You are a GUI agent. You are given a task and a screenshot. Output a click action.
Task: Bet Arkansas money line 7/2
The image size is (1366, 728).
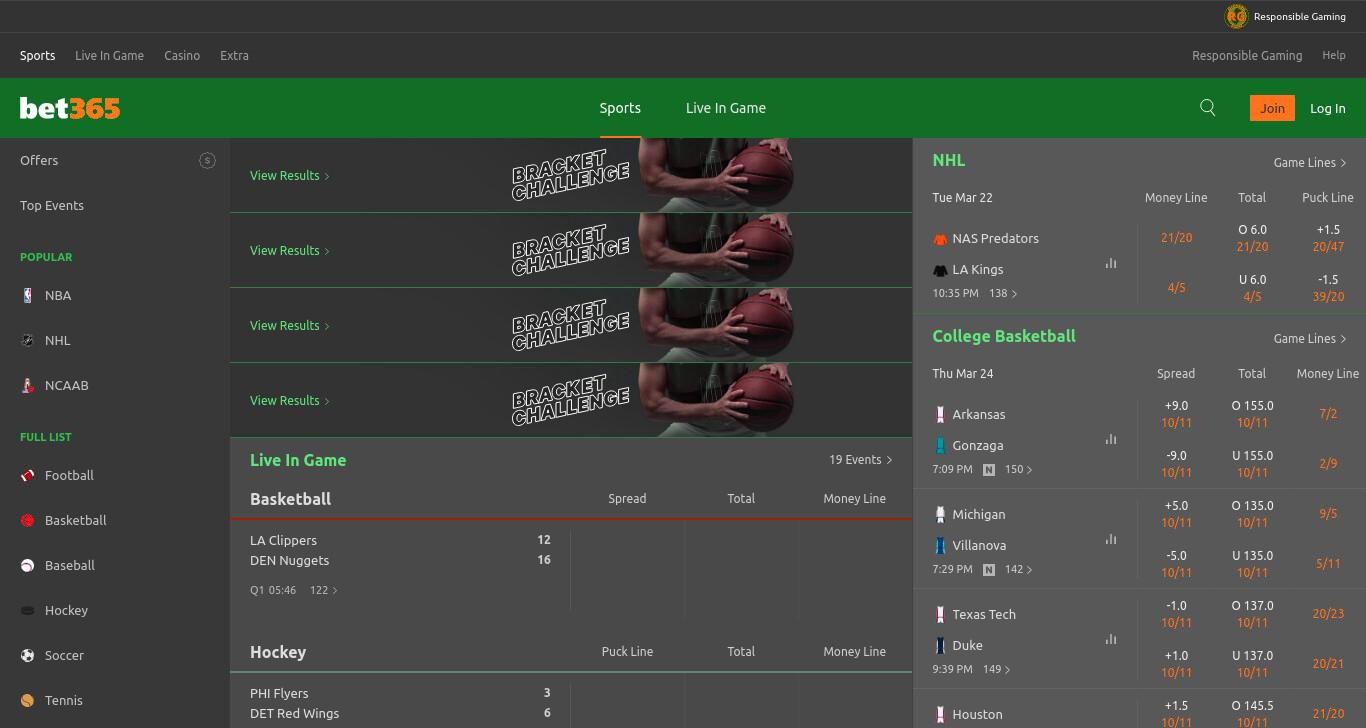[1328, 414]
